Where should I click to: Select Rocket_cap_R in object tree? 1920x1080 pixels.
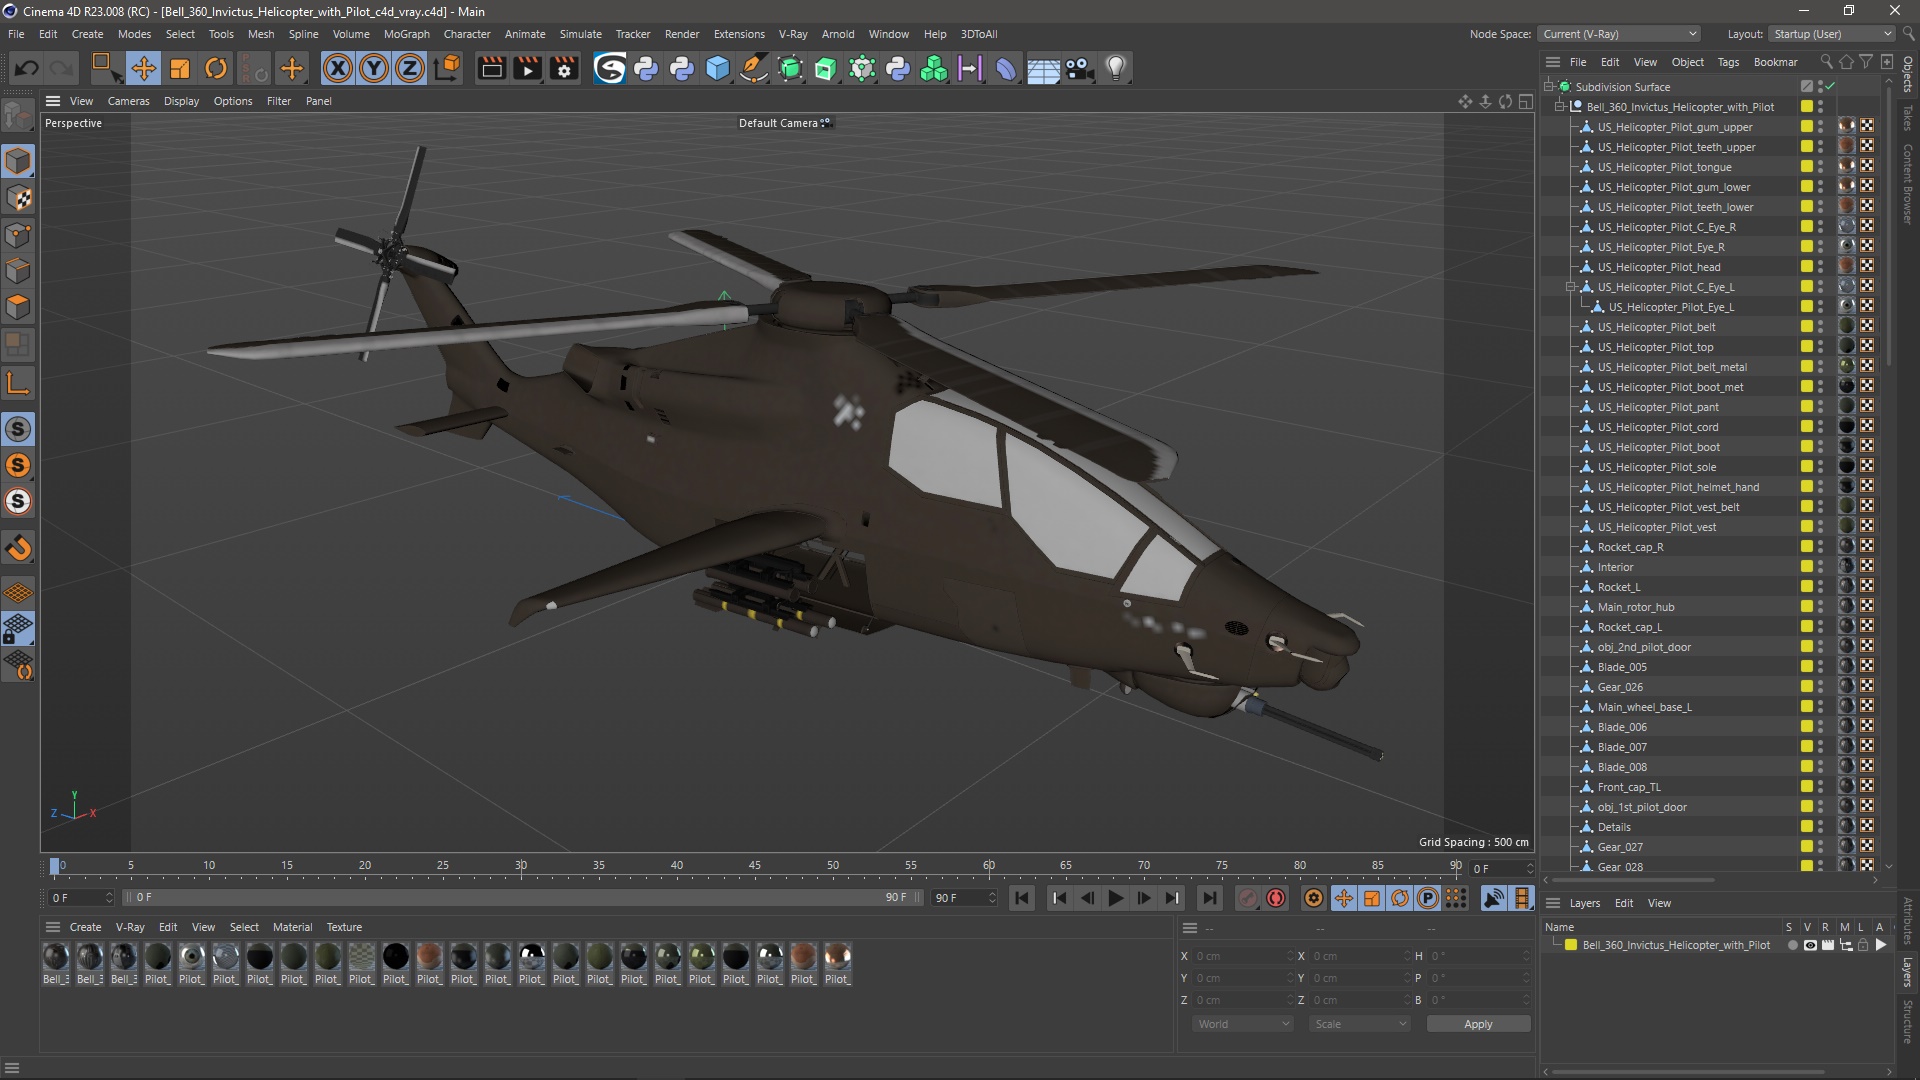pos(1630,547)
